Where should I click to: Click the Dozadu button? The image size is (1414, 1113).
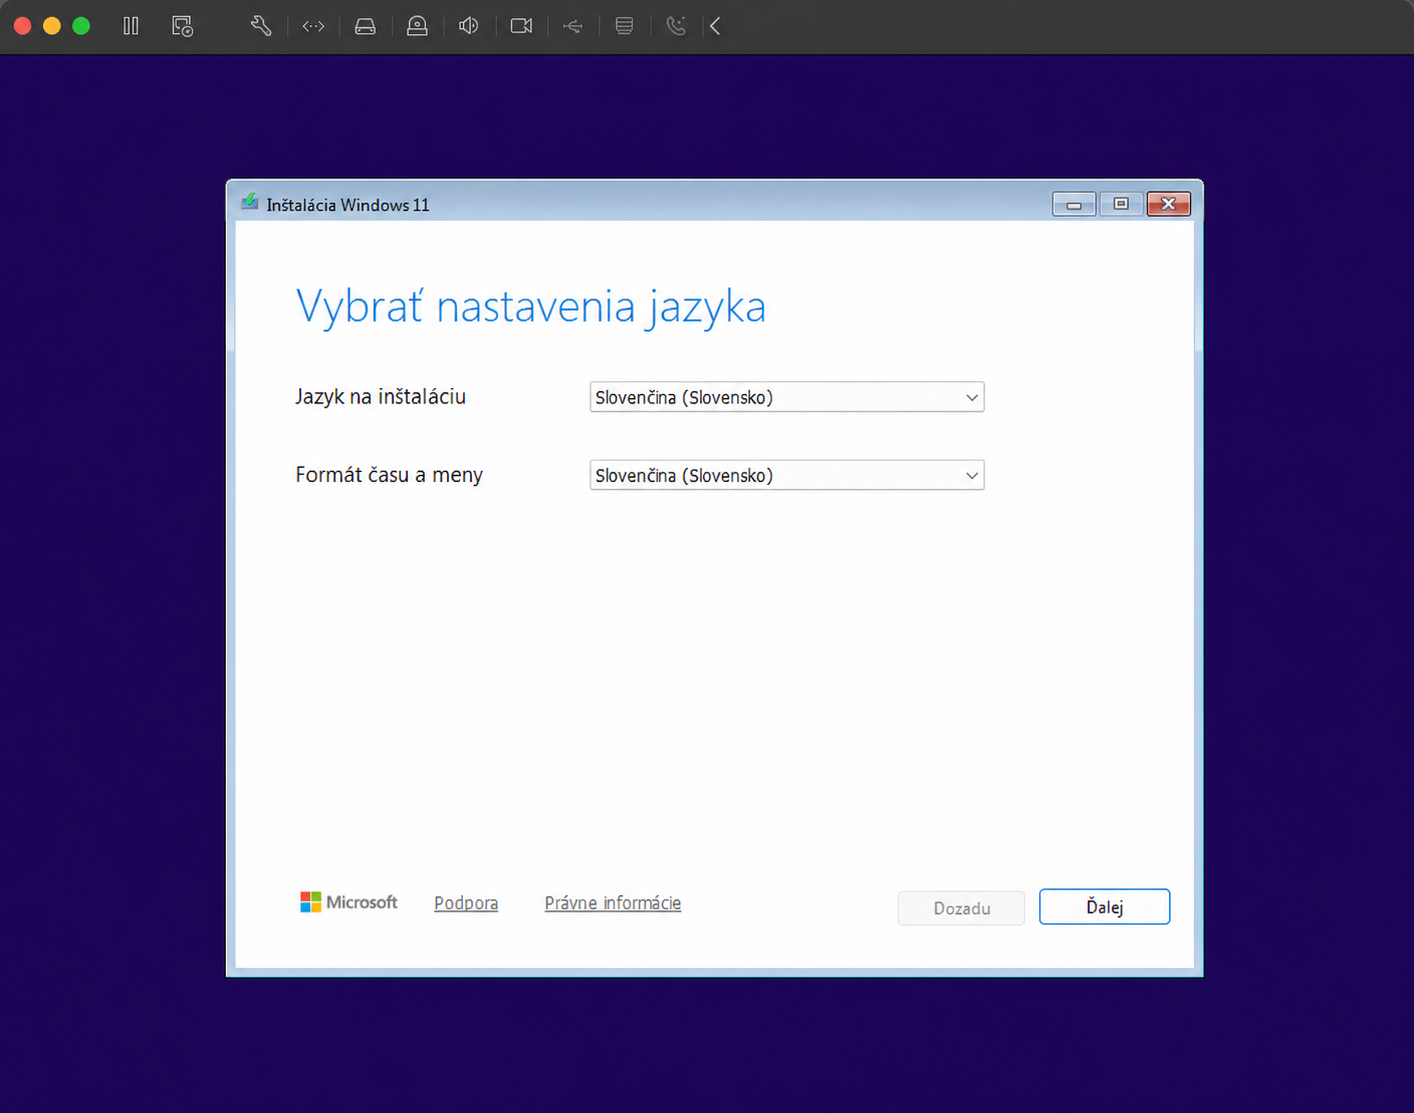pos(961,908)
